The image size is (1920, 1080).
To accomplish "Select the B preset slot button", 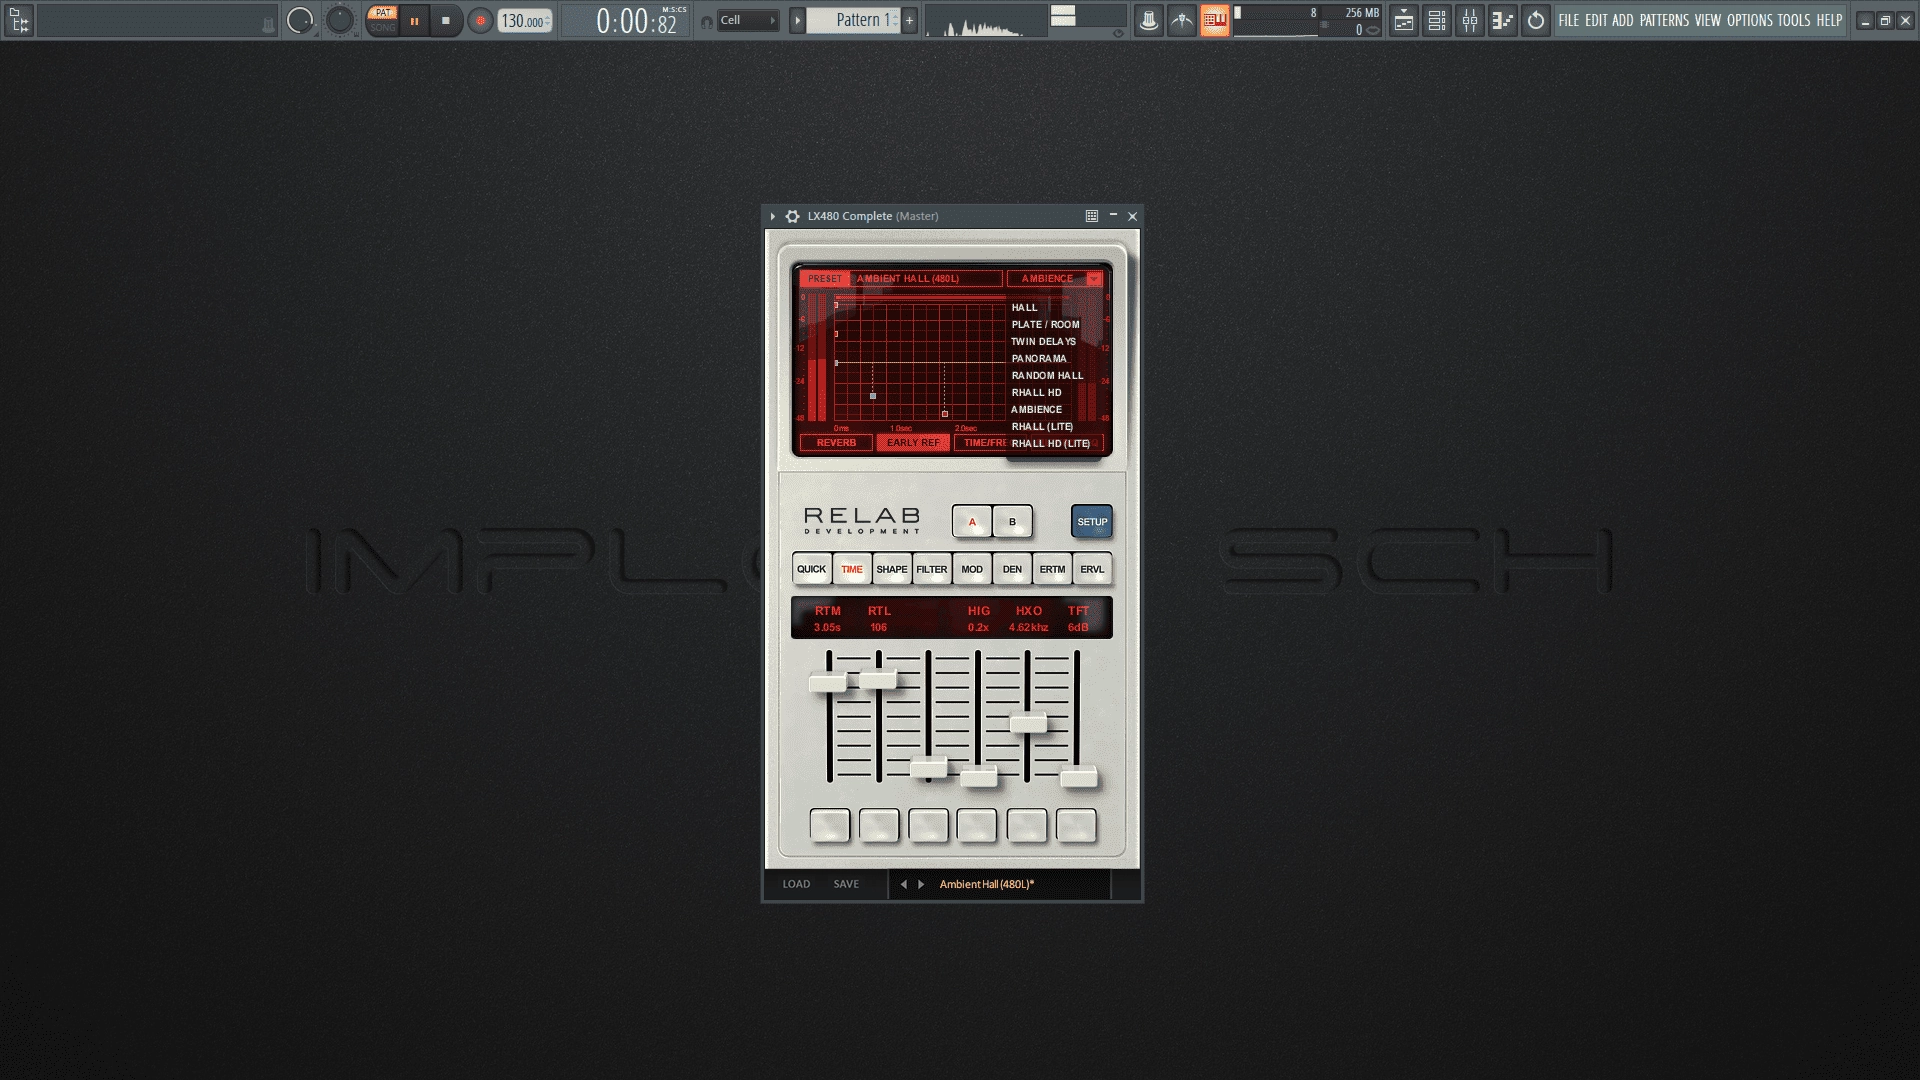I will pos(1012,522).
